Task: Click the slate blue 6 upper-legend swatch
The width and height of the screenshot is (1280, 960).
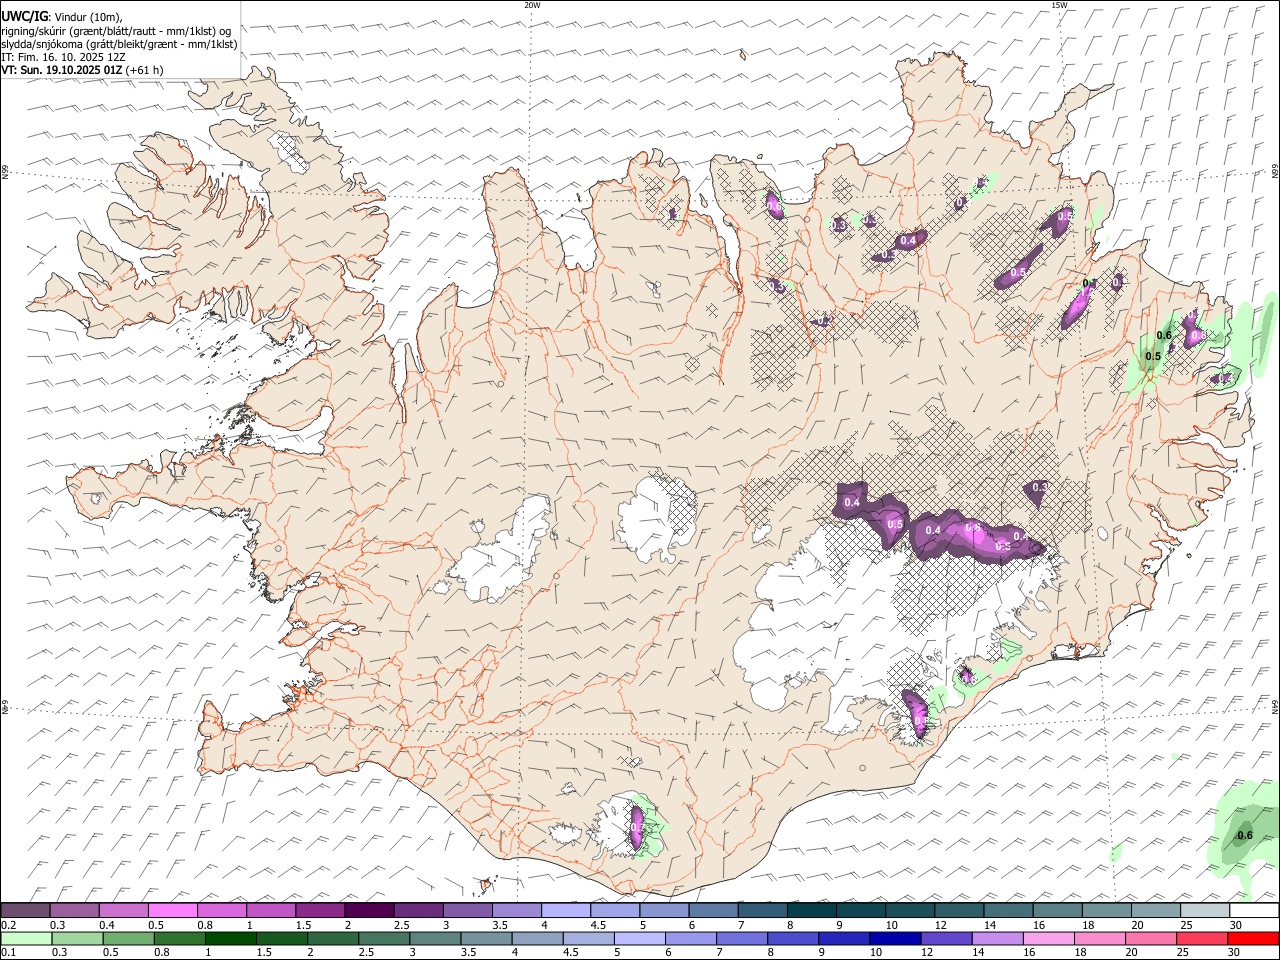Action: click(713, 910)
